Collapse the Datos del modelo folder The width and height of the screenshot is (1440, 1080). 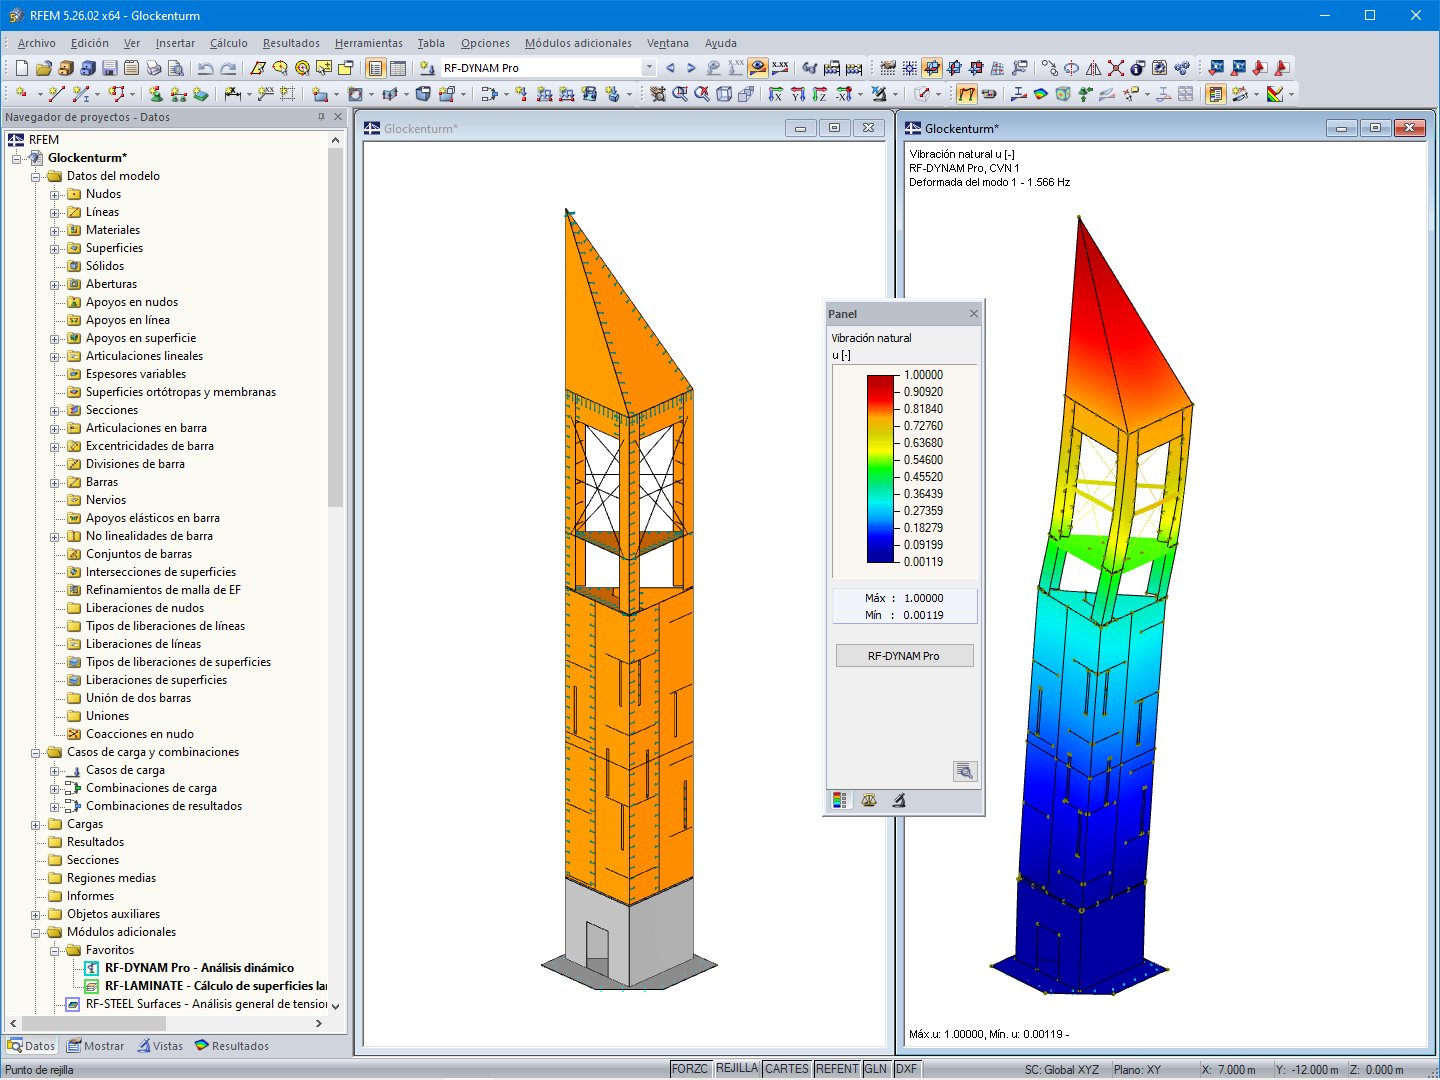pos(36,176)
